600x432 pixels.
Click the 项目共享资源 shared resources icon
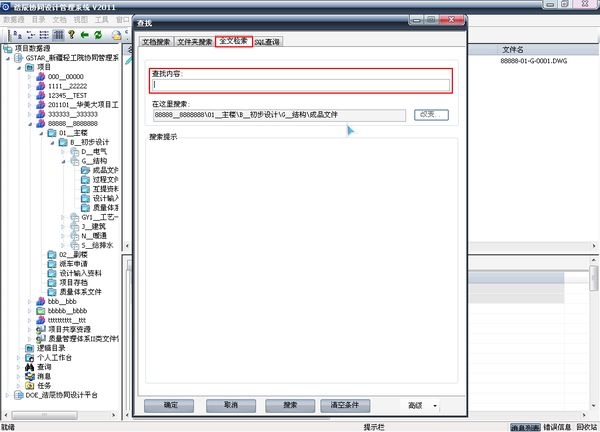pyautogui.click(x=40, y=329)
